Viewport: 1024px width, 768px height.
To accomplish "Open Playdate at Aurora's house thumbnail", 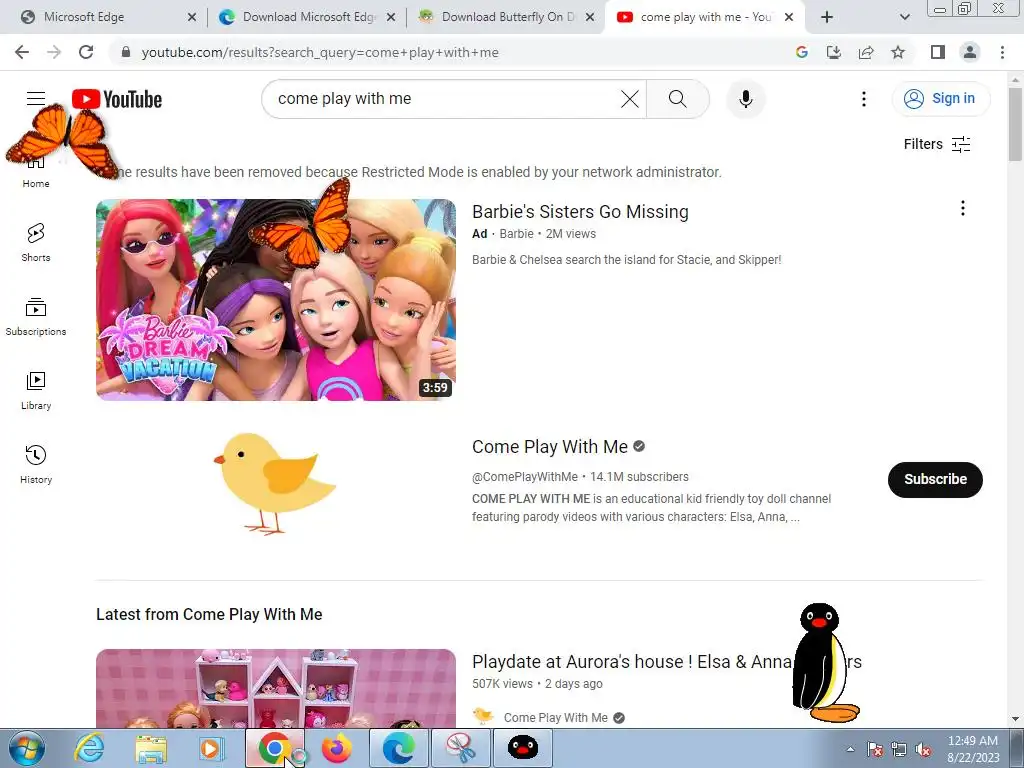I will coord(276,688).
